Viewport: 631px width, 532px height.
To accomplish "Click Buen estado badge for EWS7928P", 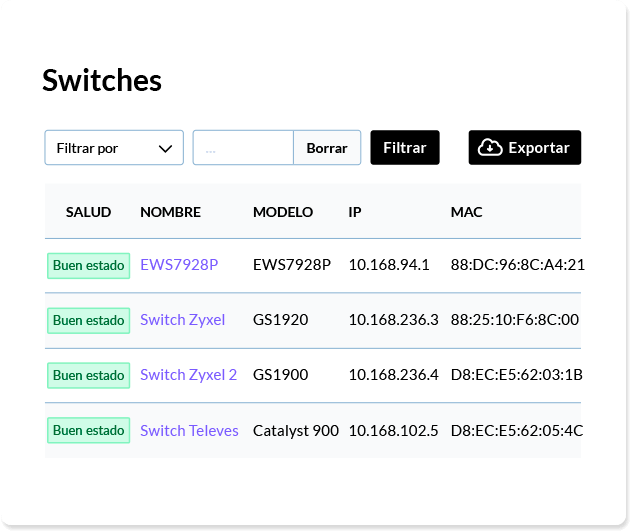I will tap(89, 266).
